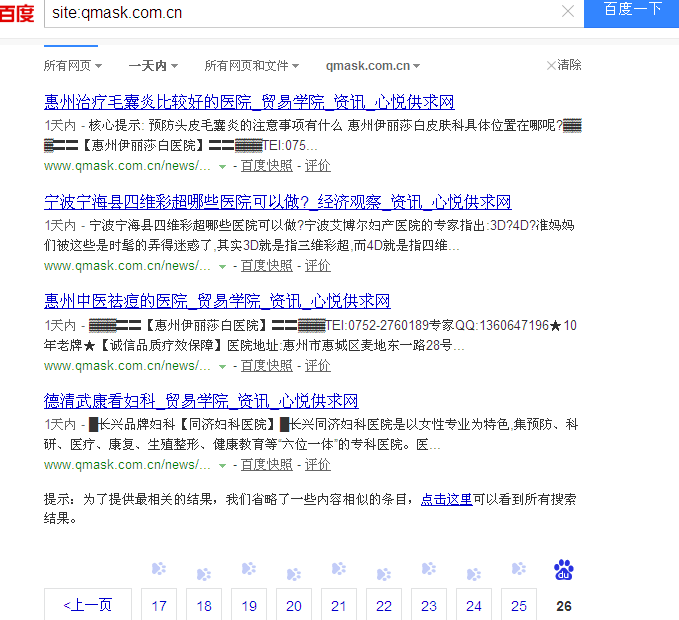679x620 pixels.
Task: Go to results page 24
Action: click(x=474, y=604)
